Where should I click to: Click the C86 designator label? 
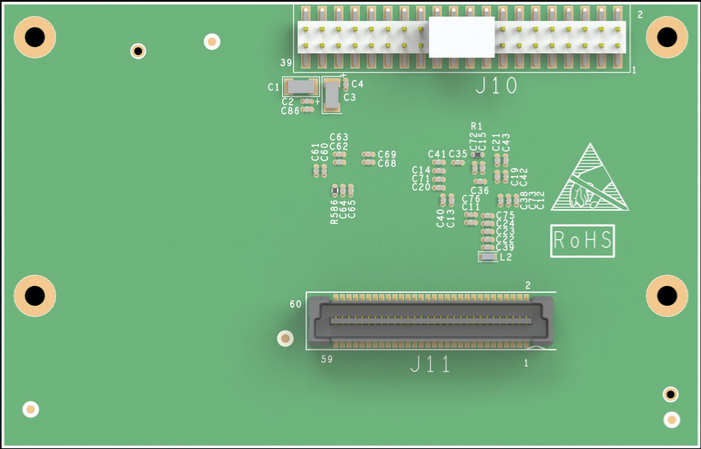[290, 110]
